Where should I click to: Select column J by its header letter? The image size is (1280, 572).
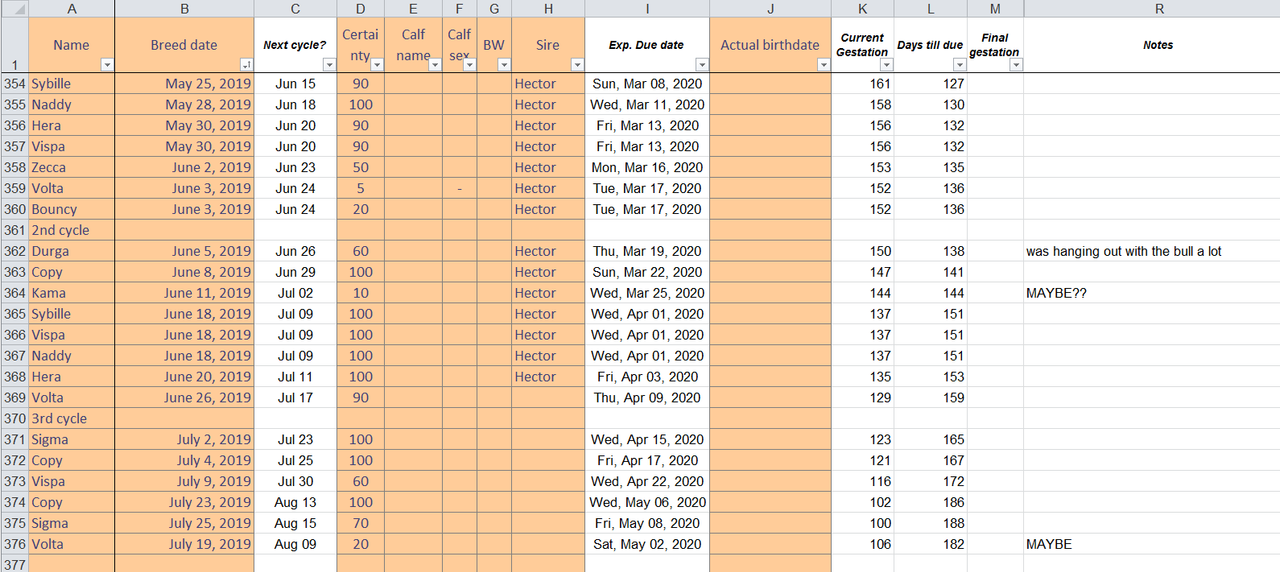tap(770, 9)
